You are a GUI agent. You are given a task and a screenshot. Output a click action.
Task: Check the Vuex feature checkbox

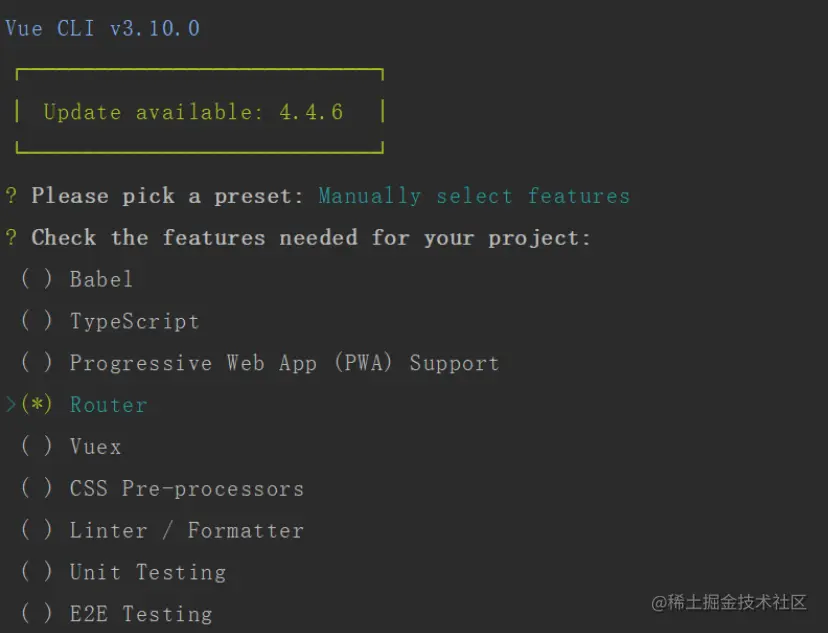coord(36,447)
